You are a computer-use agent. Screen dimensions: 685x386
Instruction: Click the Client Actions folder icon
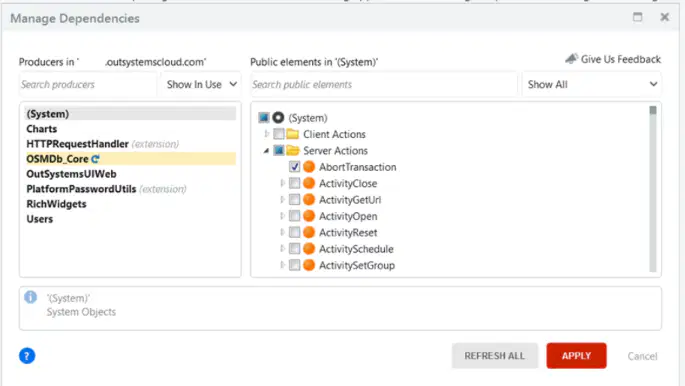click(293, 134)
